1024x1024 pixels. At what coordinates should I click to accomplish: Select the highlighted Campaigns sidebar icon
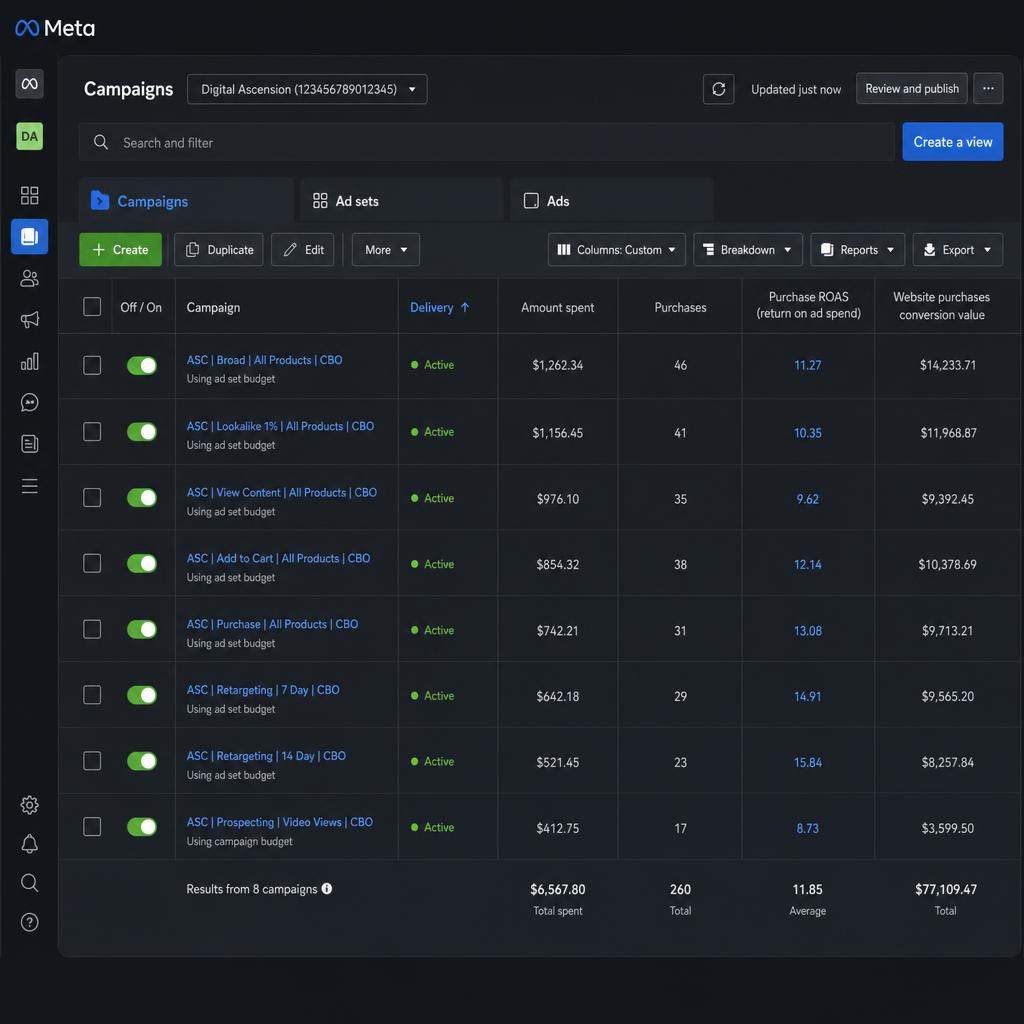(29, 236)
